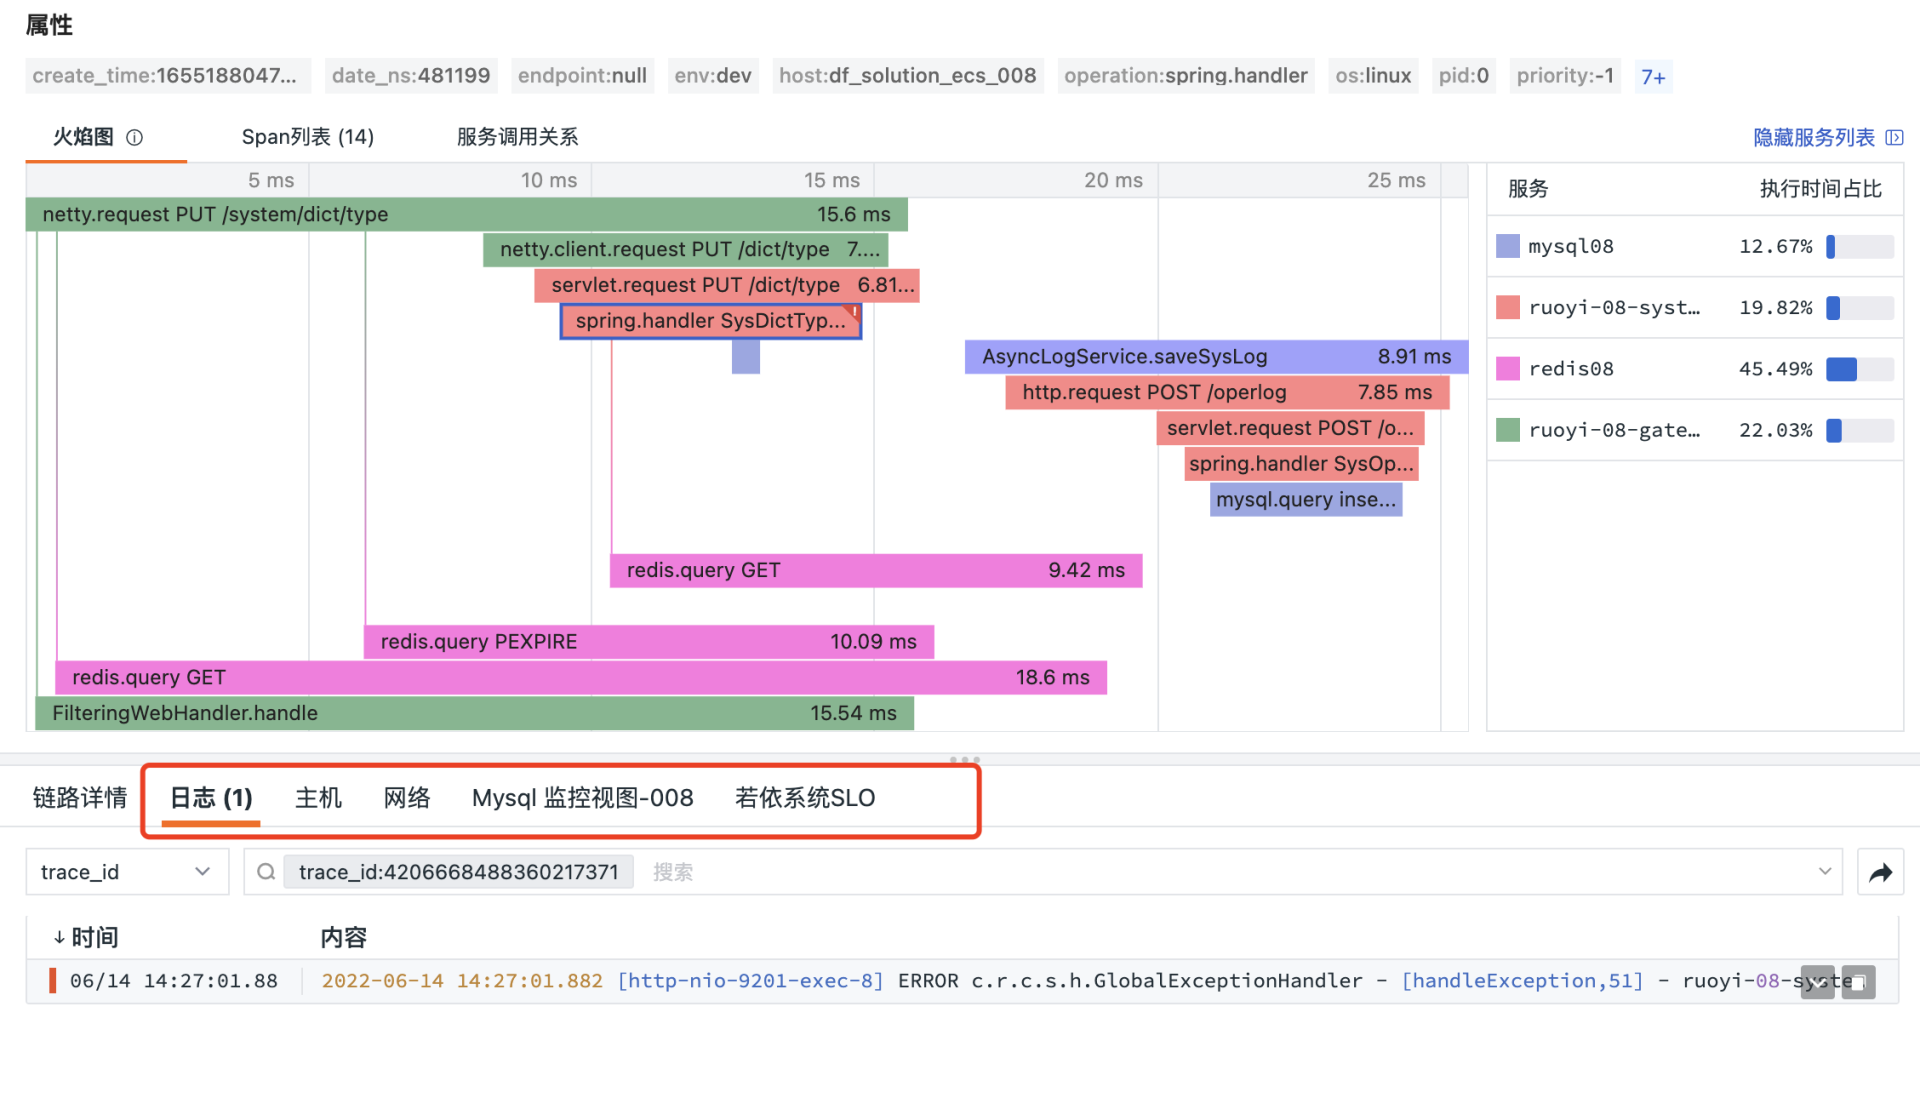
Task: Click error marker on spring.handler span
Action: pyautogui.click(x=854, y=311)
